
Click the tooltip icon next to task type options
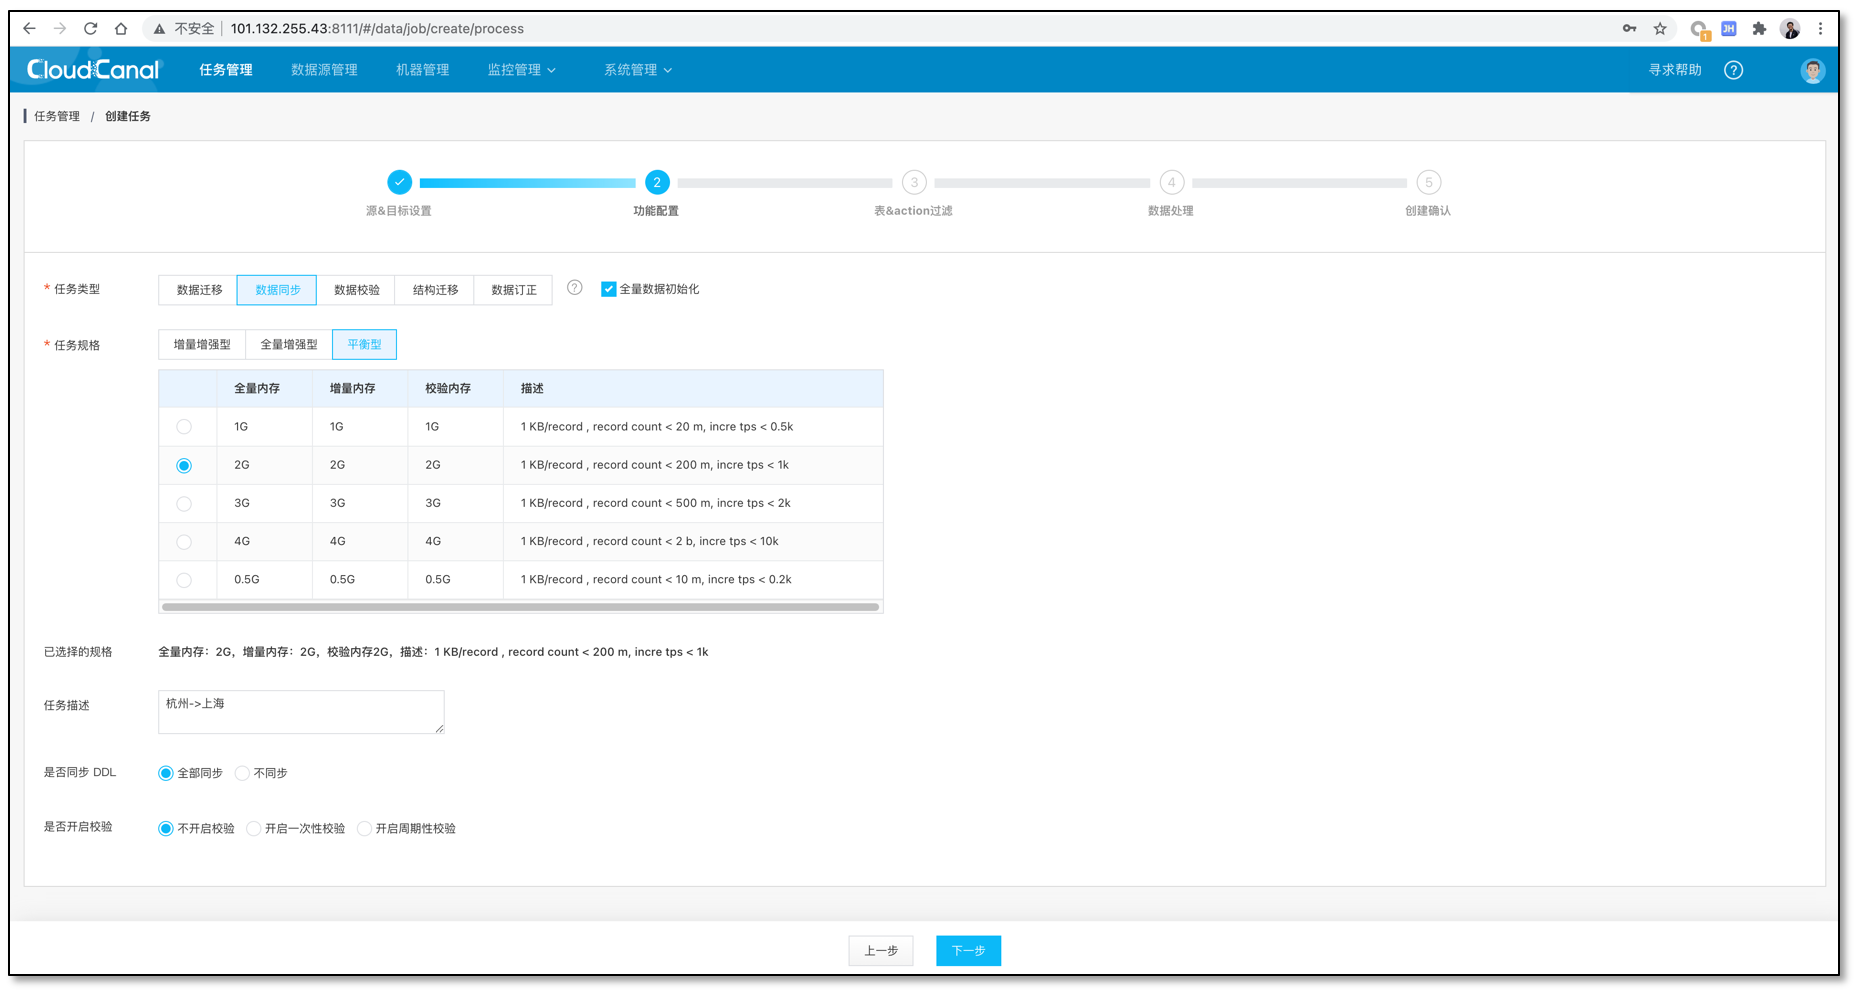574,288
